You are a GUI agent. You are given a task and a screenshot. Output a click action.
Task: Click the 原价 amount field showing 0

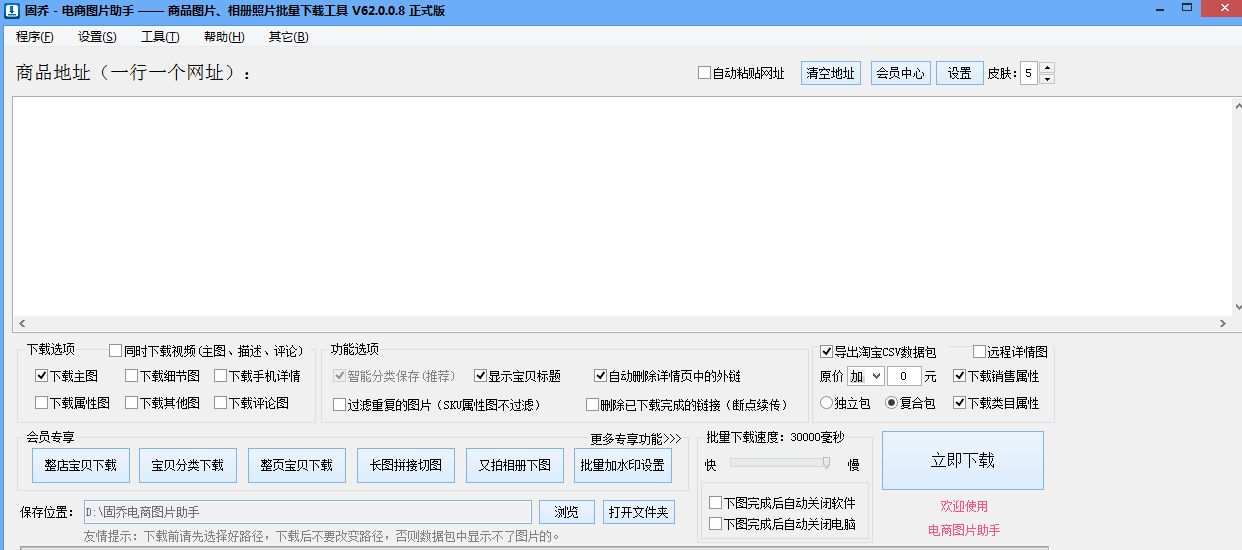point(904,376)
